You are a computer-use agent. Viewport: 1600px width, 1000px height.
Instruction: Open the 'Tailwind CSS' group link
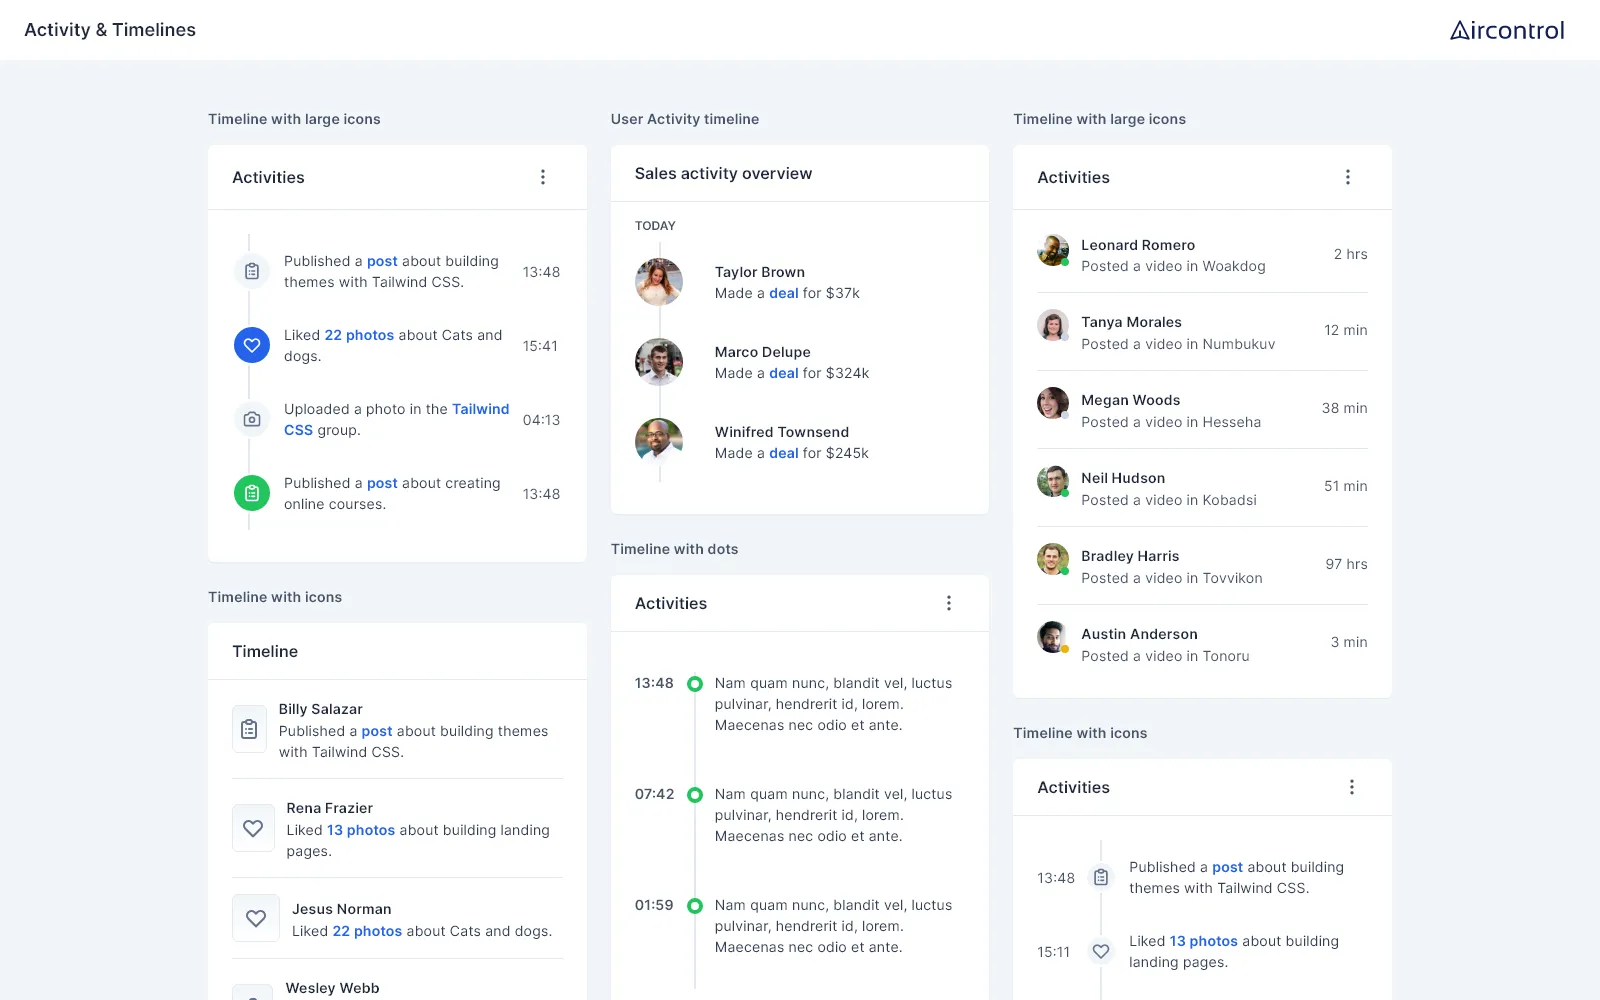click(x=397, y=419)
